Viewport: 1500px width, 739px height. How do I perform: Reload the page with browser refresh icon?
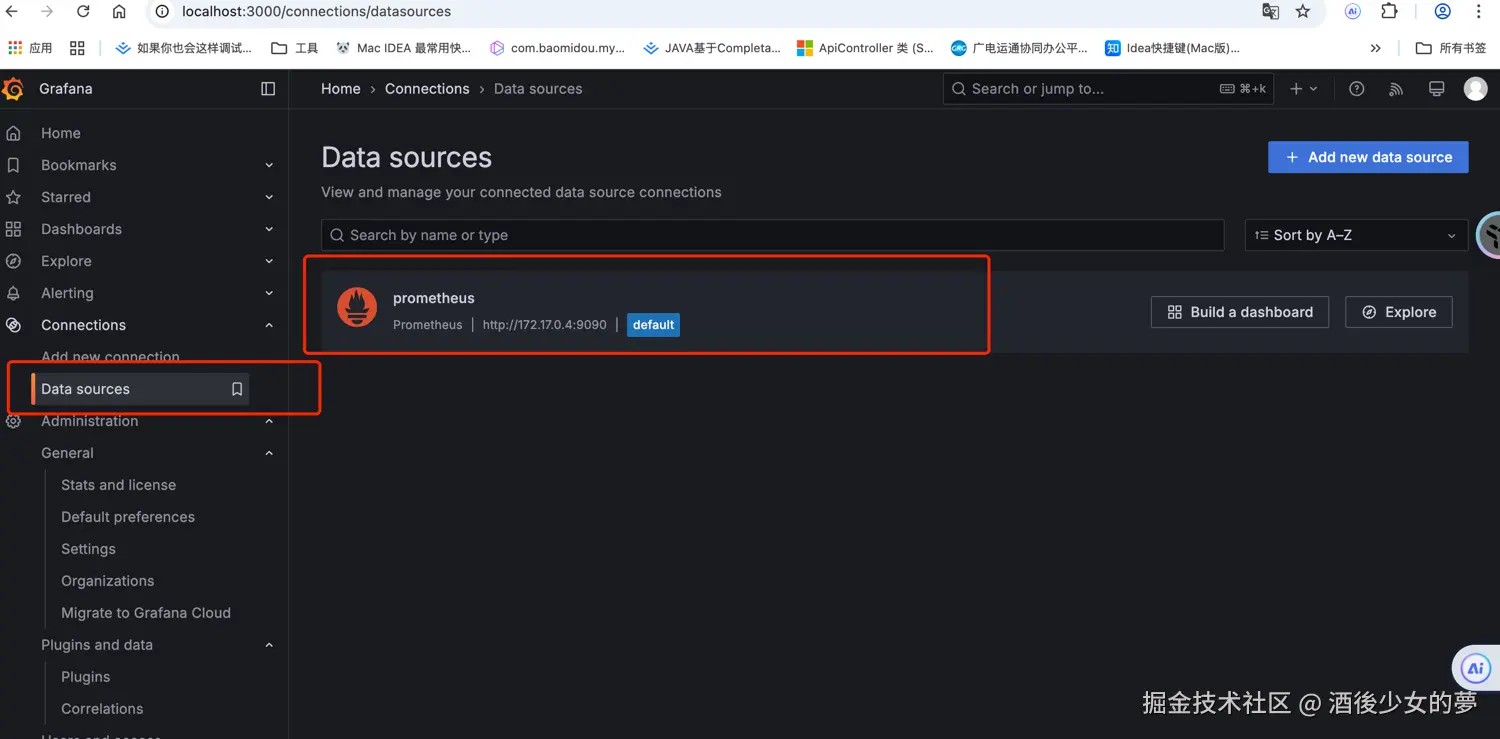tap(83, 12)
